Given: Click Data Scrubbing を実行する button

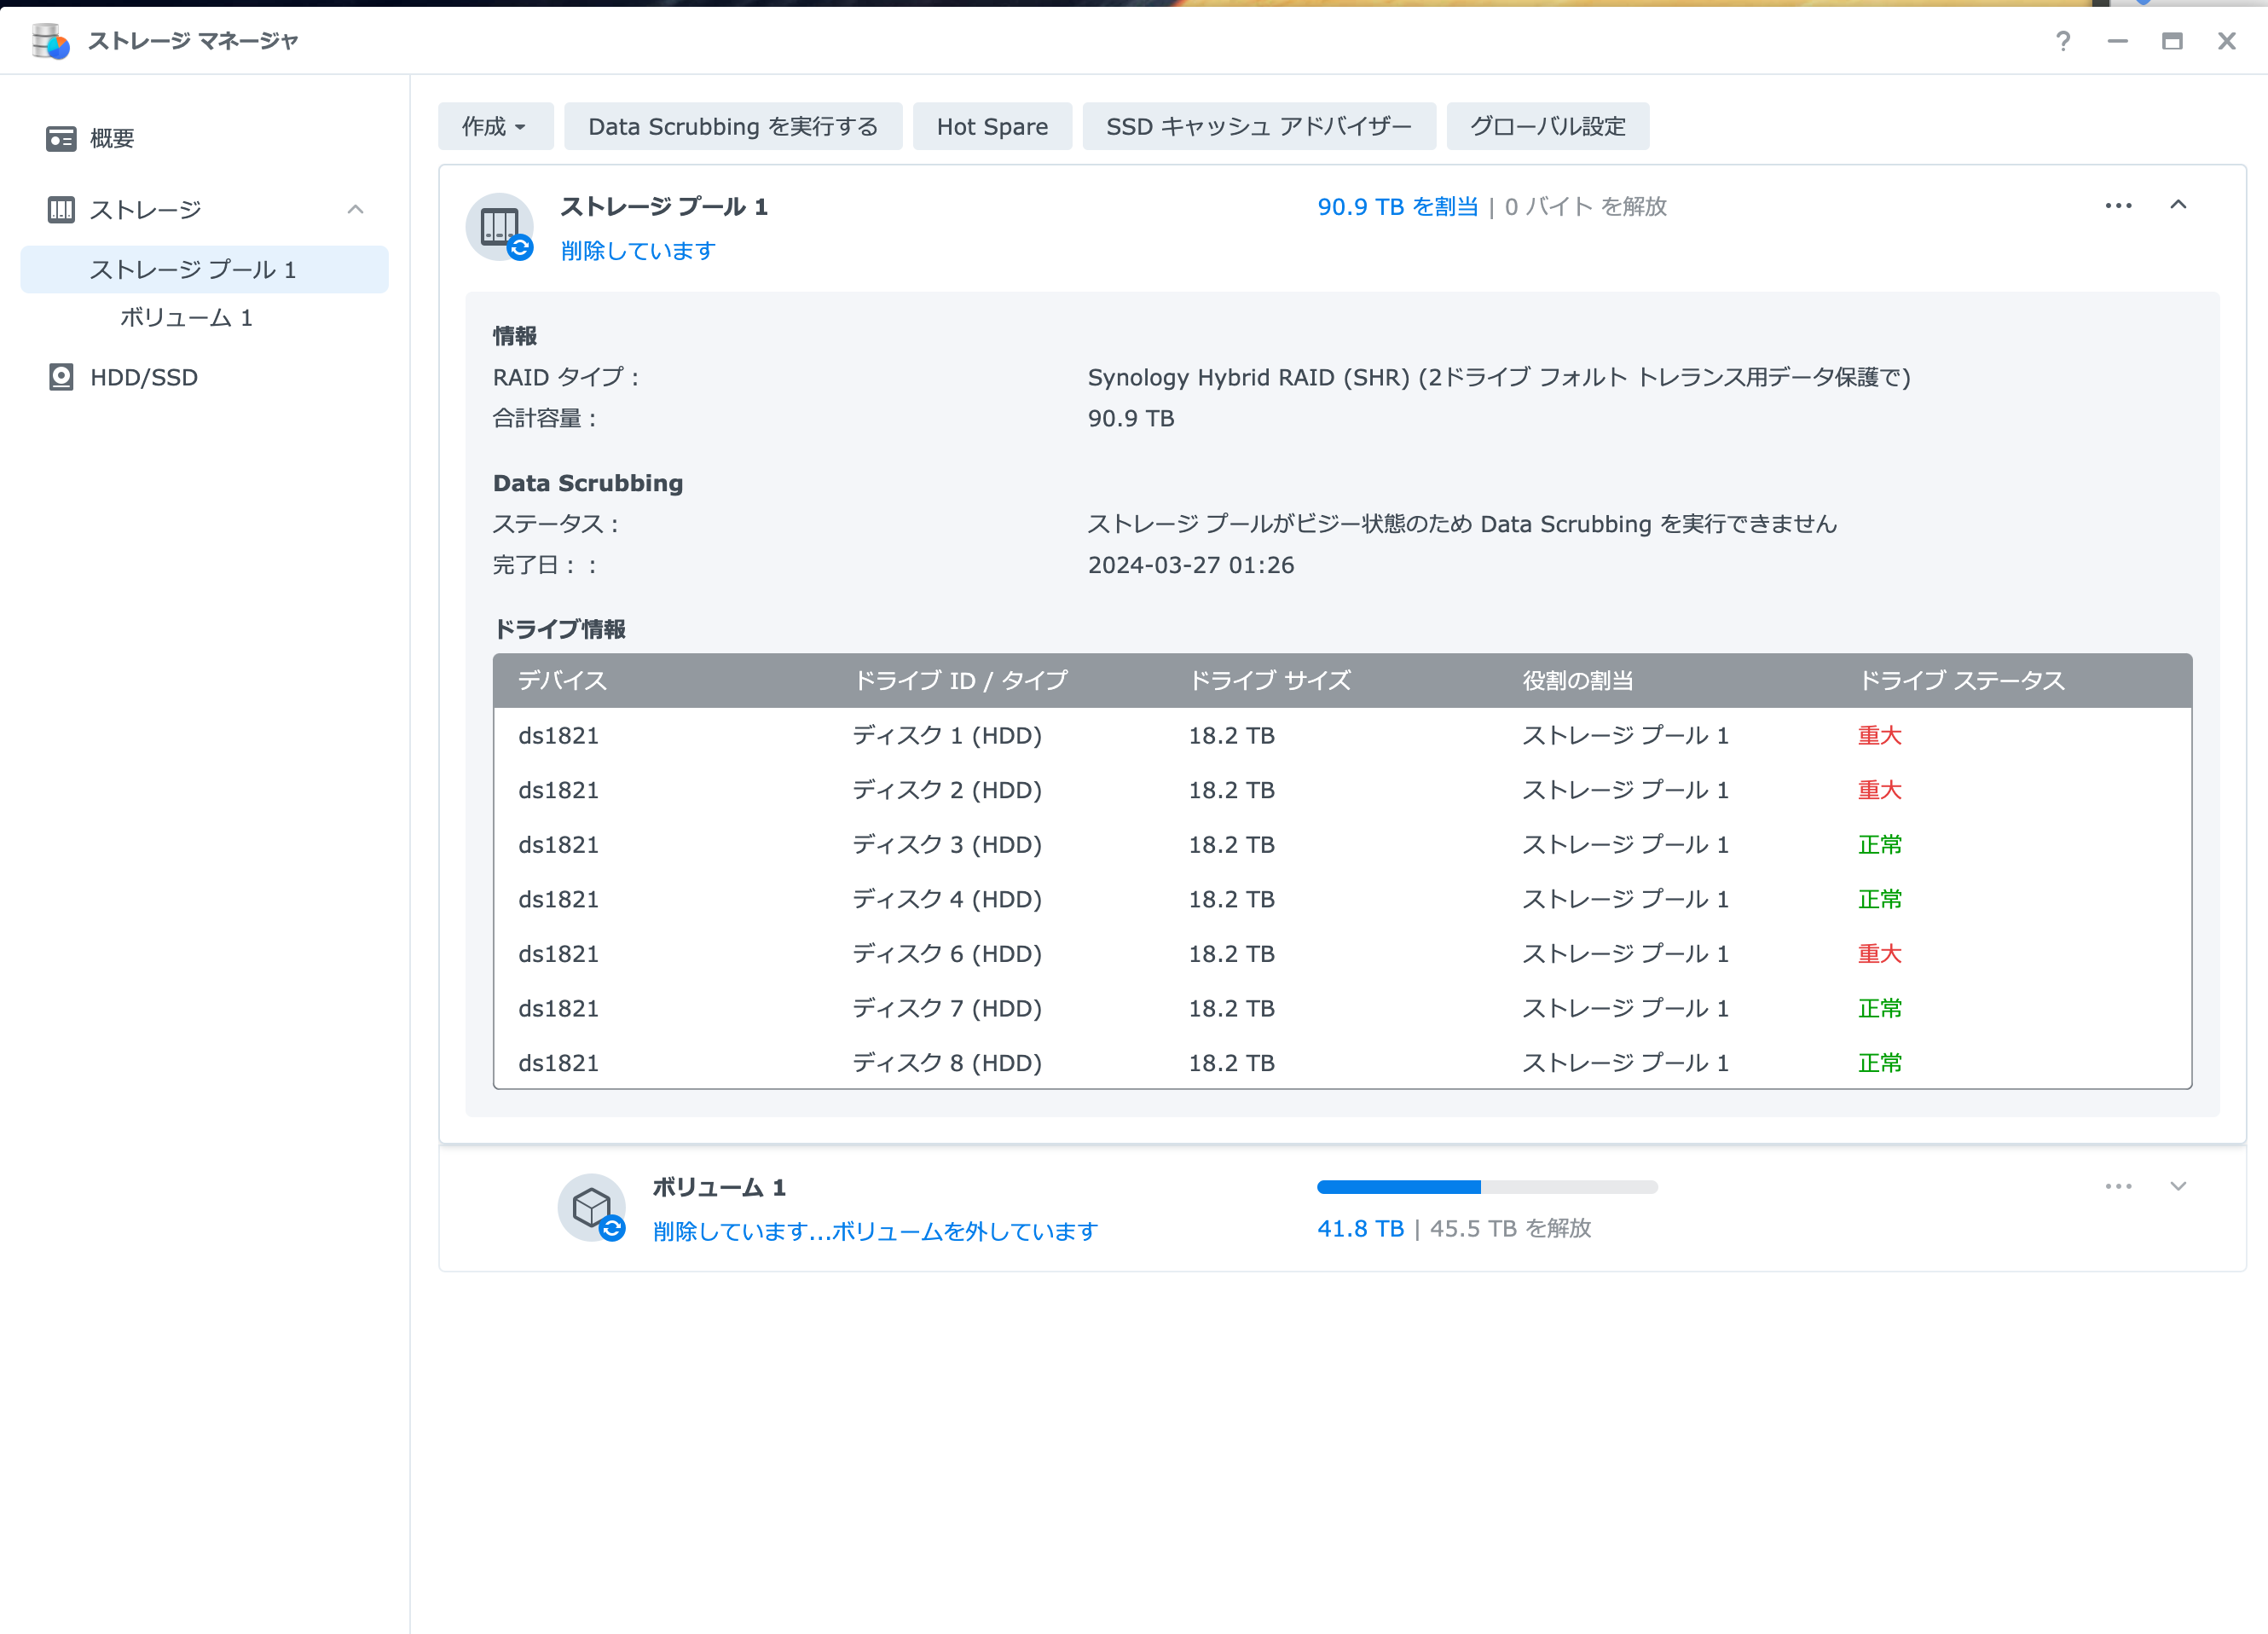Looking at the screenshot, I should click(732, 127).
